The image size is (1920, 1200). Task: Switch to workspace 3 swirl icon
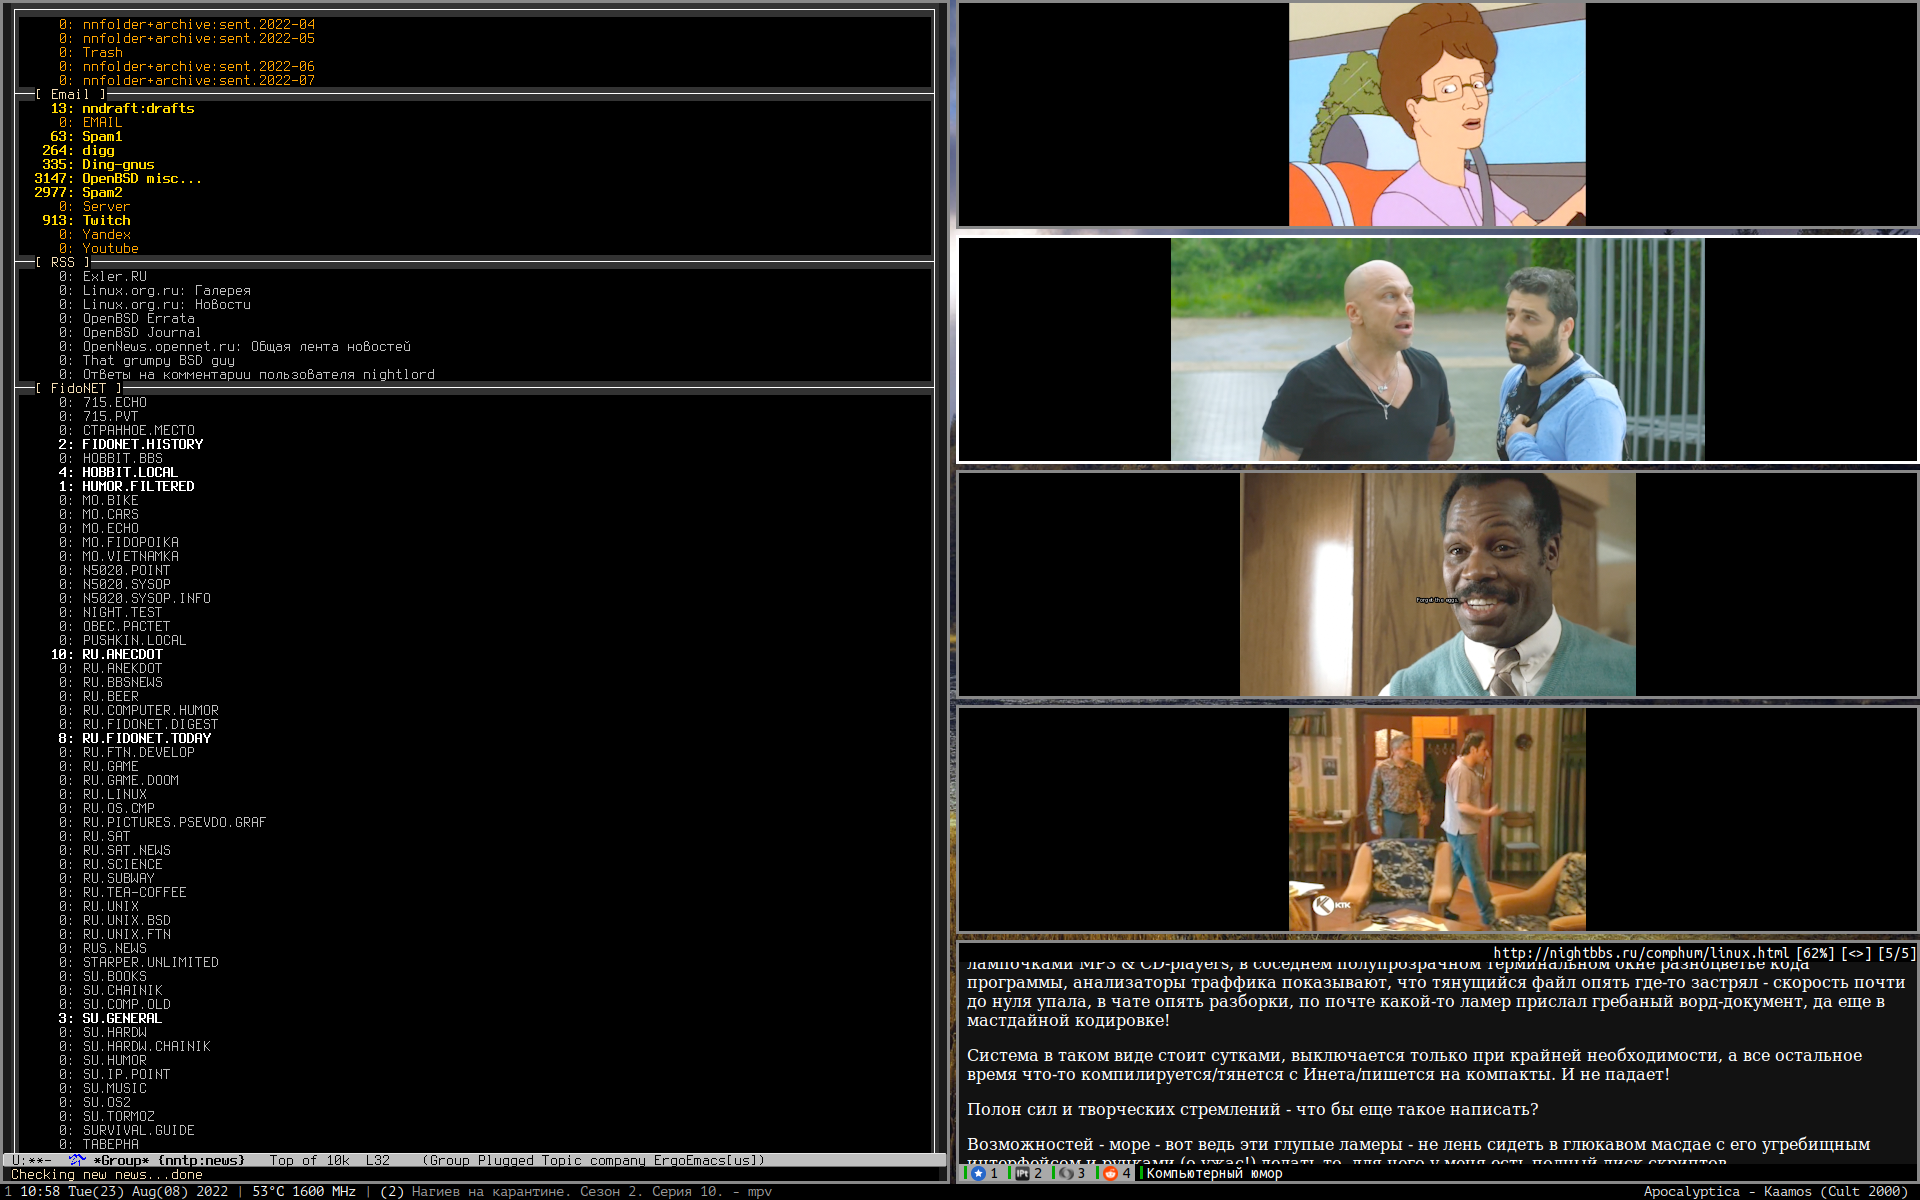tap(1066, 1173)
